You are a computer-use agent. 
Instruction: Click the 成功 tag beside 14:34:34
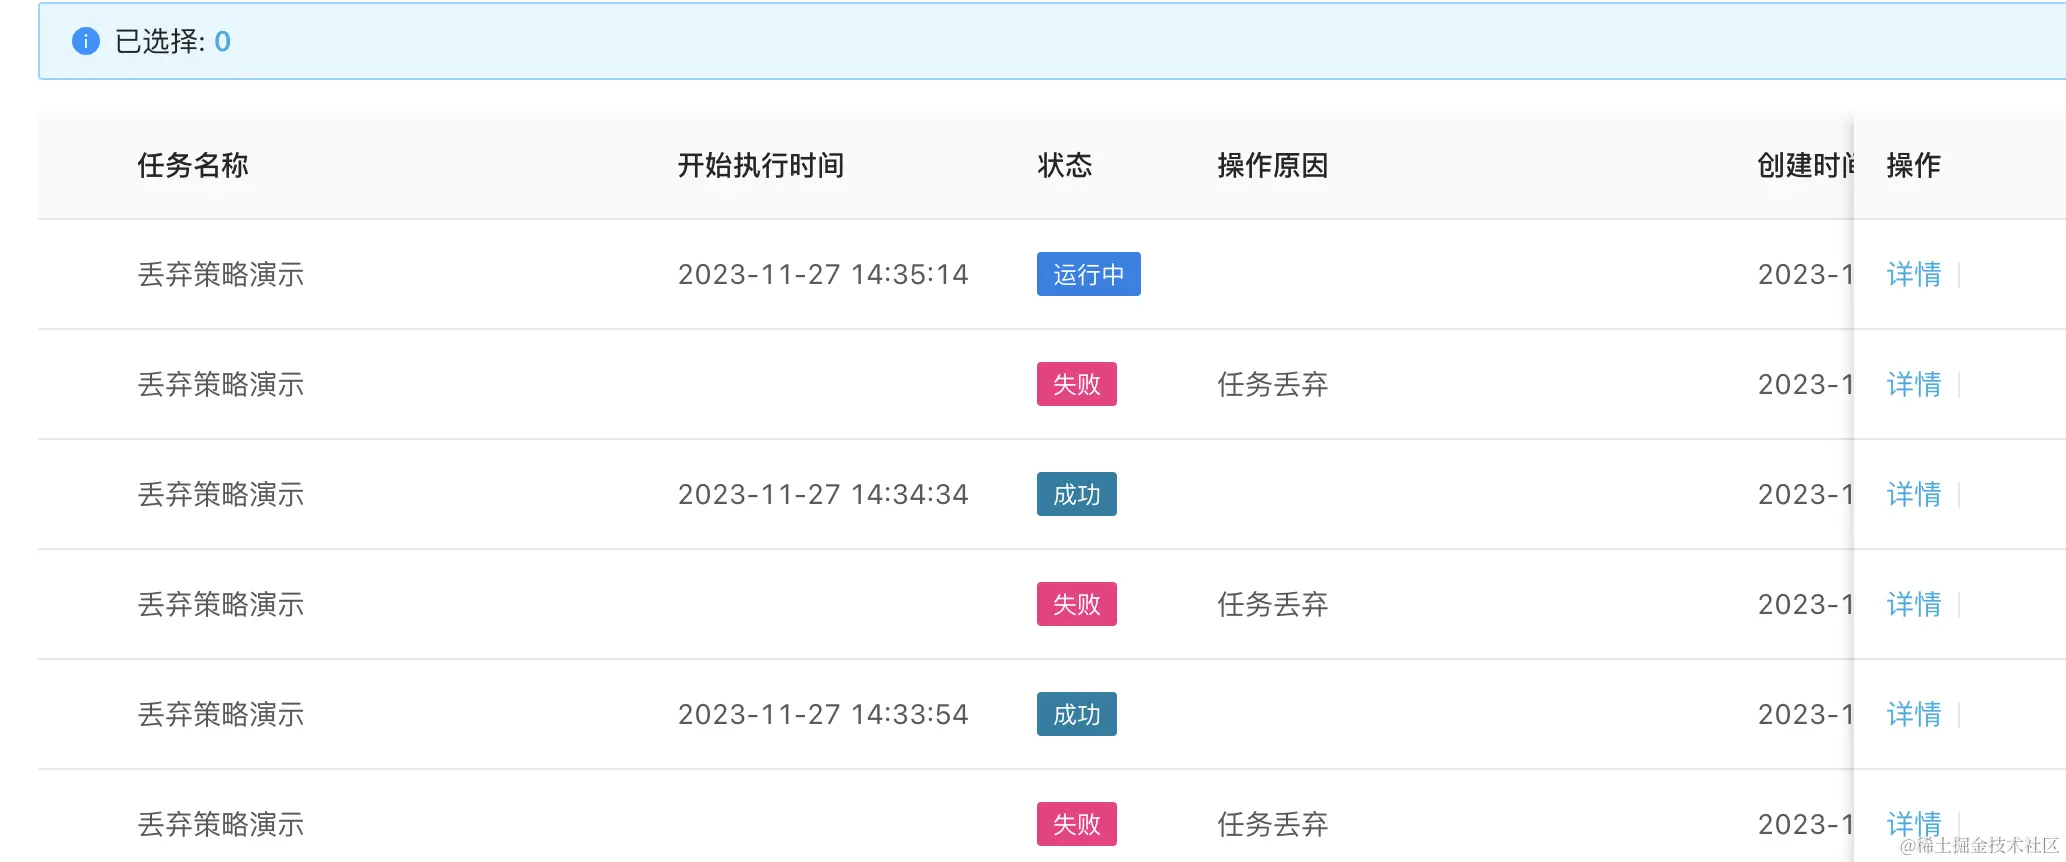click(x=1076, y=494)
